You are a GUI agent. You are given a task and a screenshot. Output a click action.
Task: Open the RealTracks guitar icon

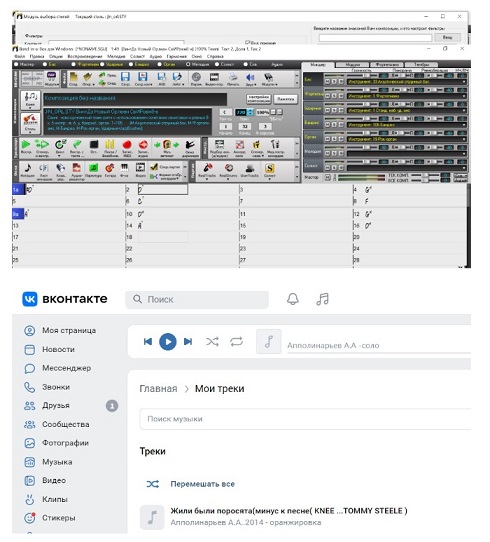tap(207, 168)
